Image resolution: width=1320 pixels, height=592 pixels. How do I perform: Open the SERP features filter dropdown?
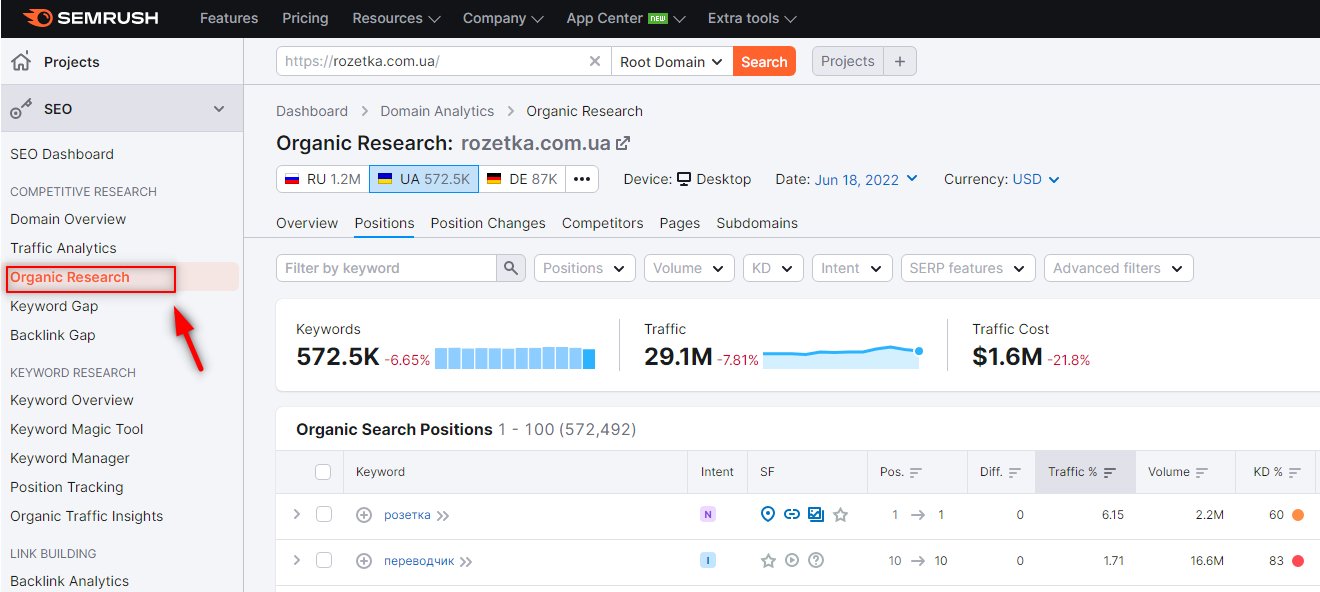[x=968, y=268]
